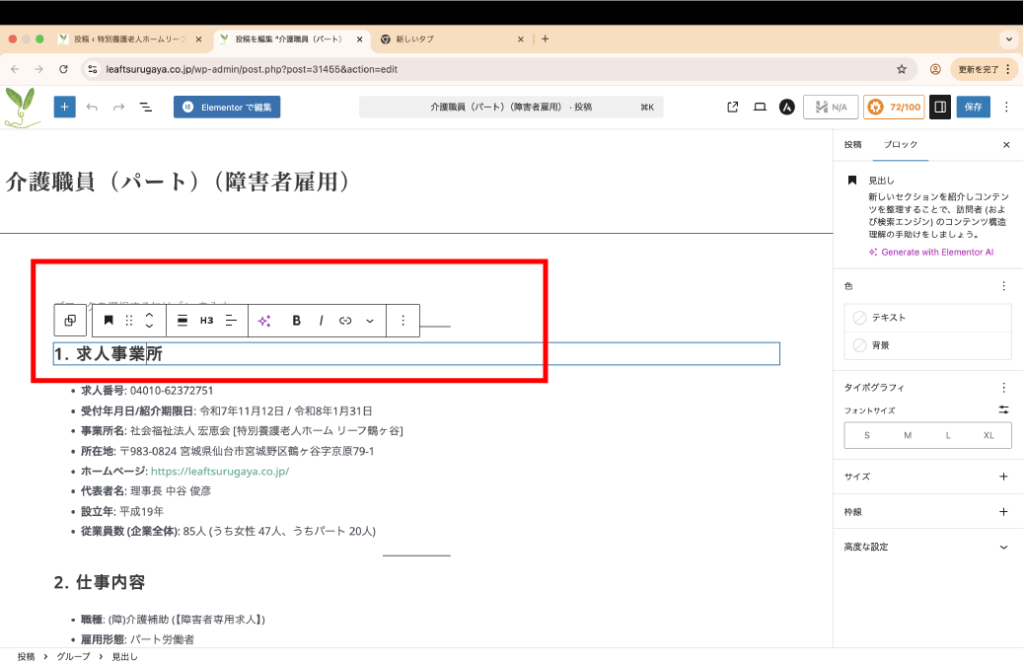Expand the 高度な設定 section
The height and width of the screenshot is (666, 1024).
pyautogui.click(x=1004, y=547)
